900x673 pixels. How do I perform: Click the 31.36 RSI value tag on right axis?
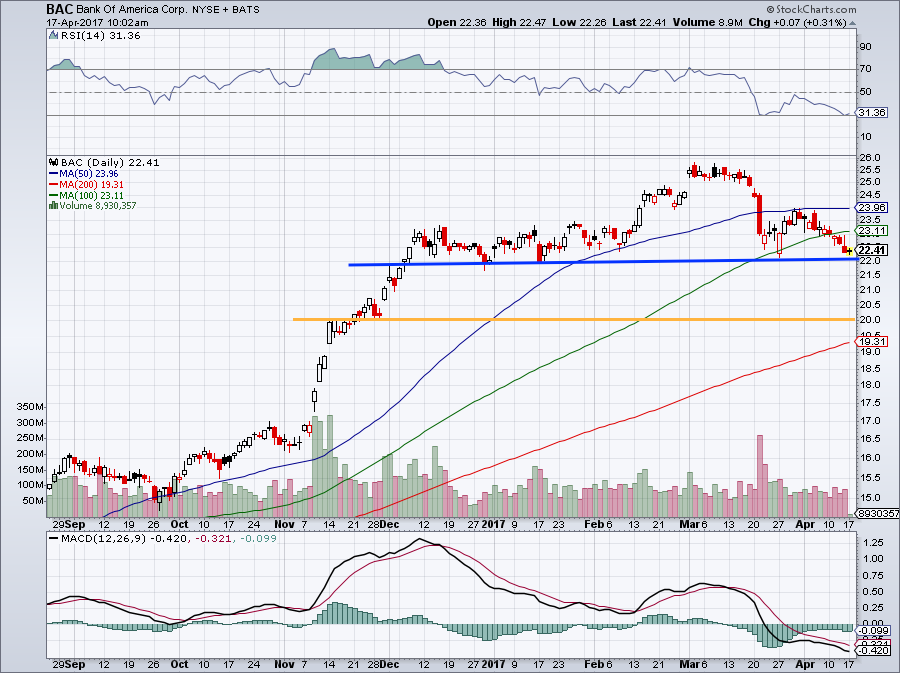pos(871,113)
